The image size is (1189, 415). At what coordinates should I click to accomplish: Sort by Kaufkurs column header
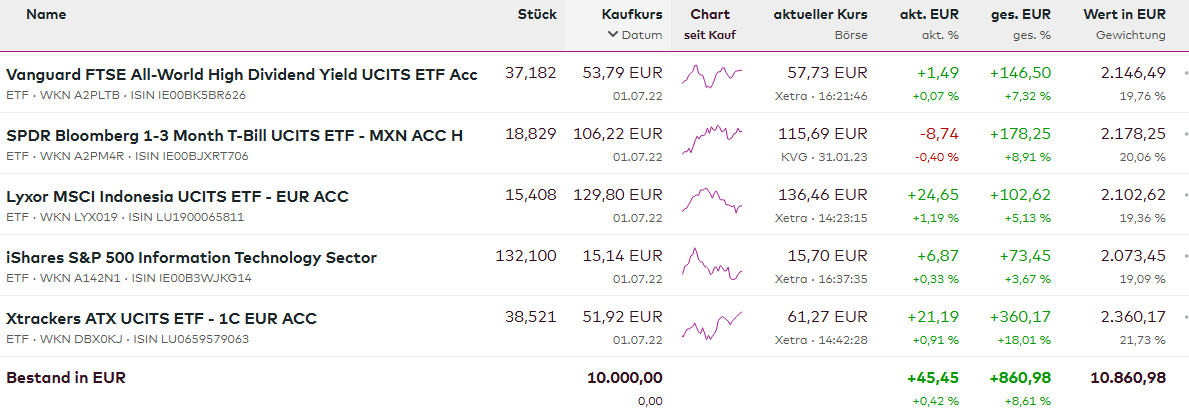tap(632, 15)
